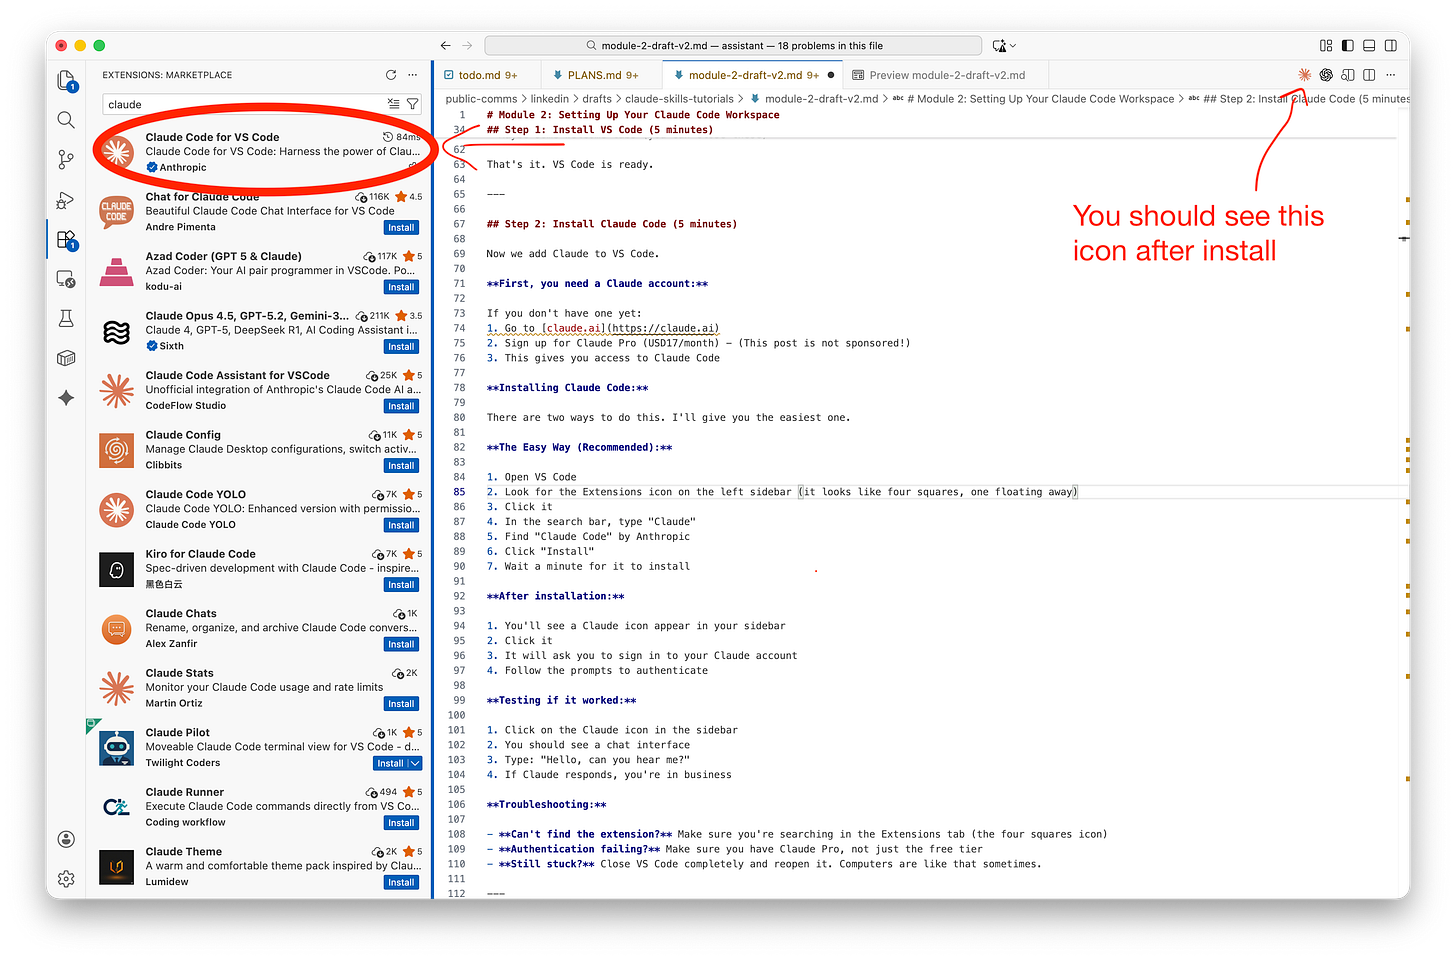
Task: Click linkedin in the breadcrumb
Action: pyautogui.click(x=549, y=99)
